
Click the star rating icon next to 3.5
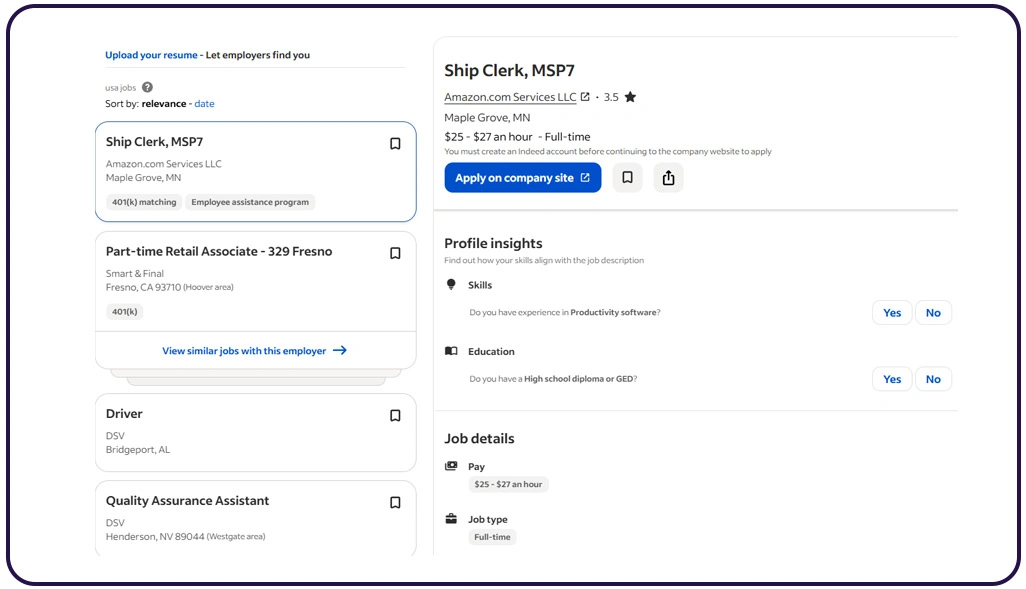pos(630,98)
